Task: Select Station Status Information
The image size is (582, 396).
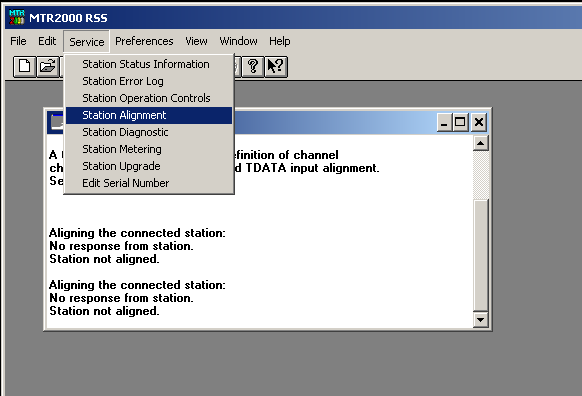Action: click(149, 64)
